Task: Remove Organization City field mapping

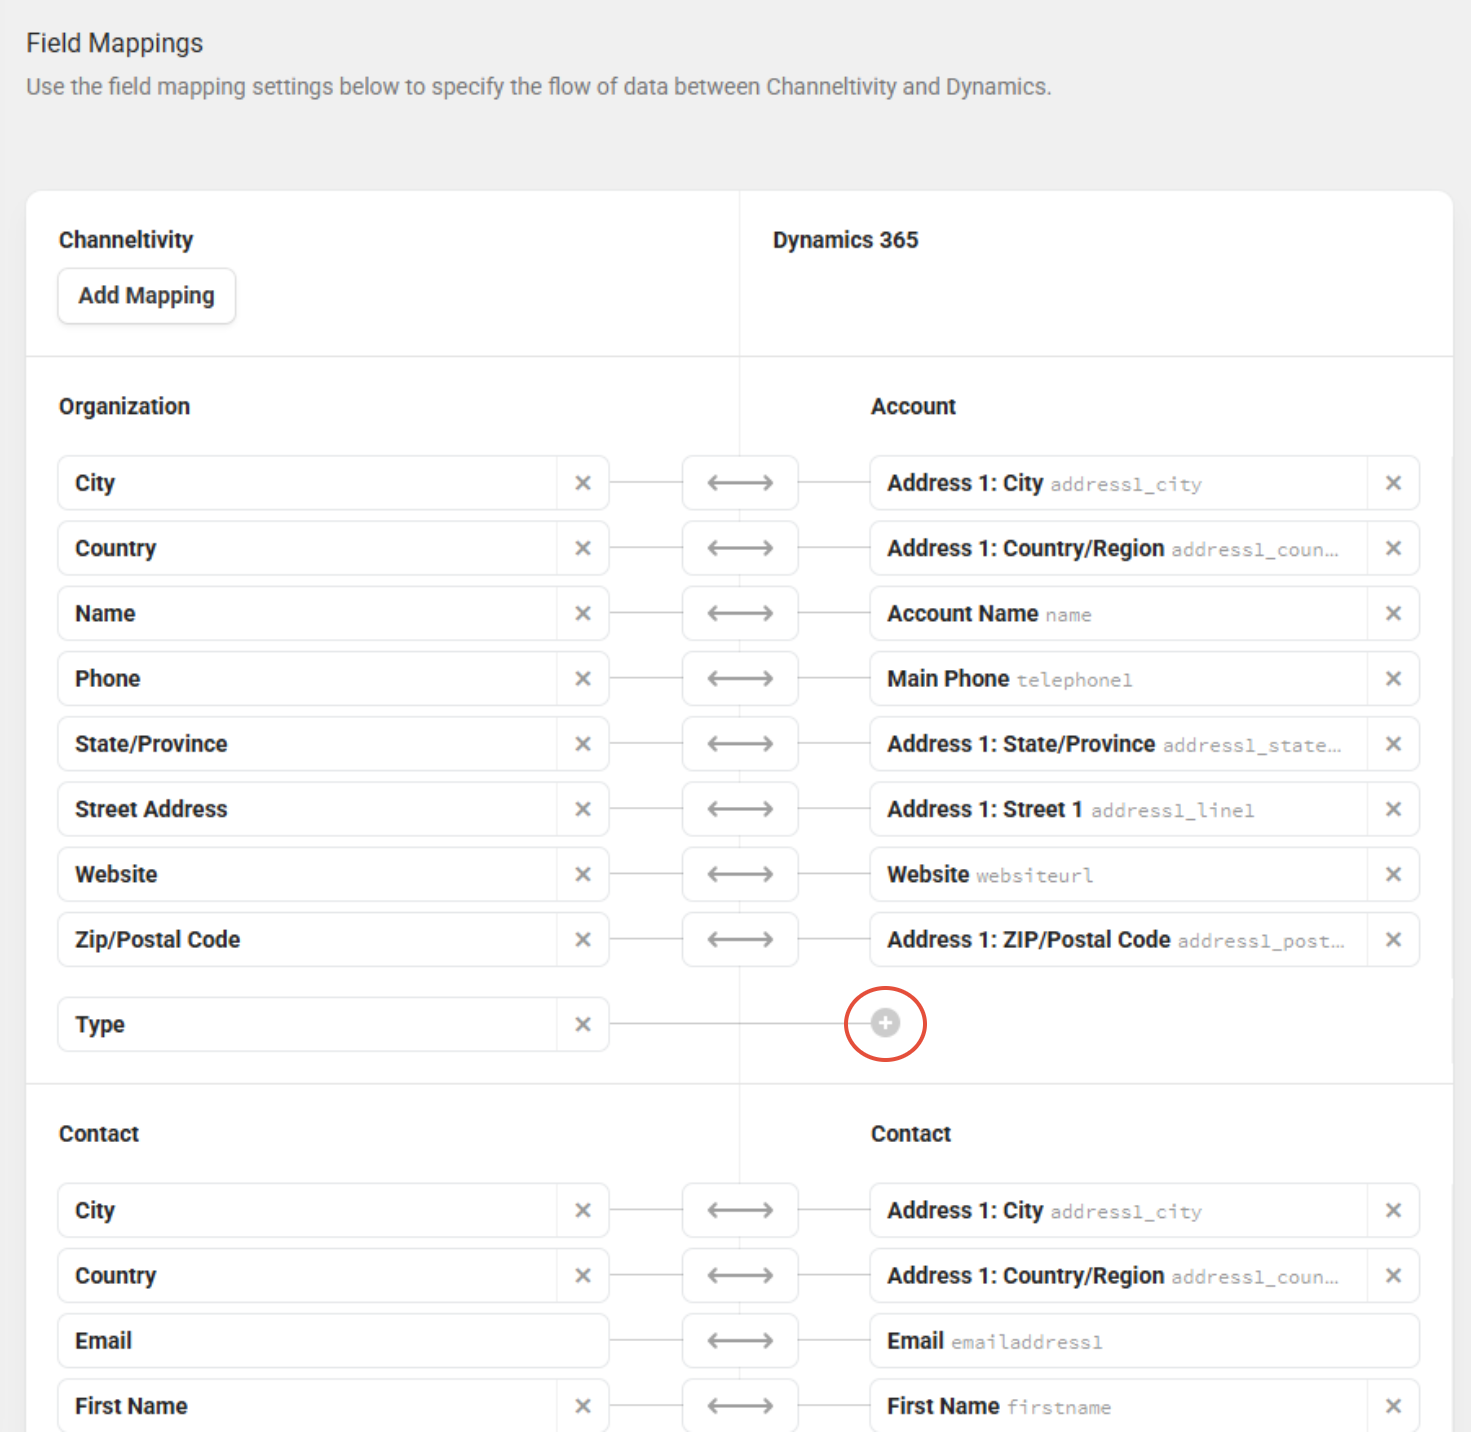Action: click(583, 483)
